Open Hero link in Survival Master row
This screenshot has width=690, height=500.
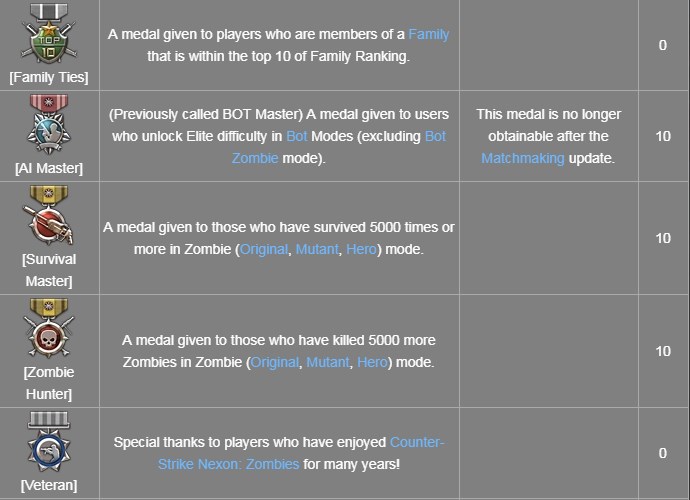pos(361,249)
